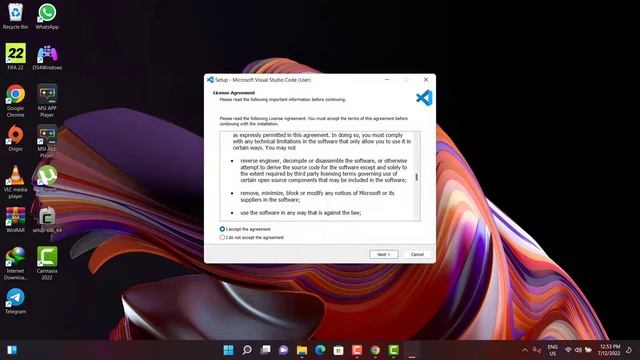The height and width of the screenshot is (360, 640).
Task: Open the Wi-Fi quick settings
Action: pyautogui.click(x=568, y=350)
